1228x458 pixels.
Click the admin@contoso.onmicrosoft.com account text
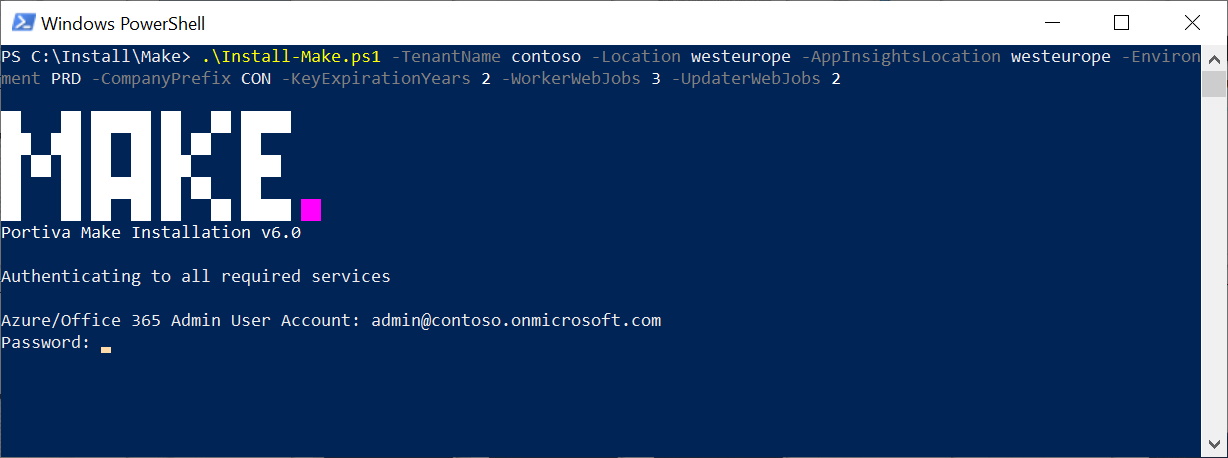click(516, 320)
